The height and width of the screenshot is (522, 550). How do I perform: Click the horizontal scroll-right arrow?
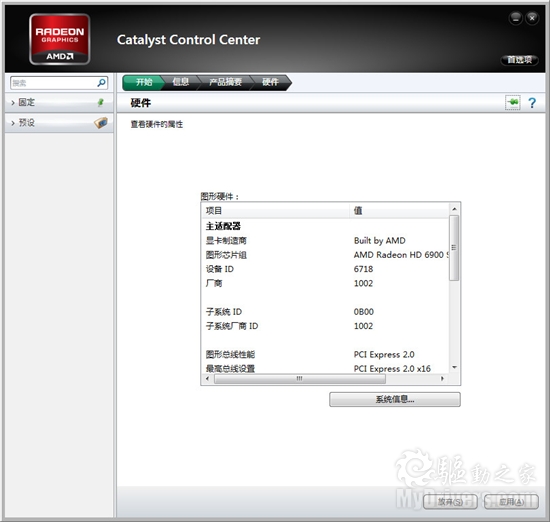click(442, 379)
